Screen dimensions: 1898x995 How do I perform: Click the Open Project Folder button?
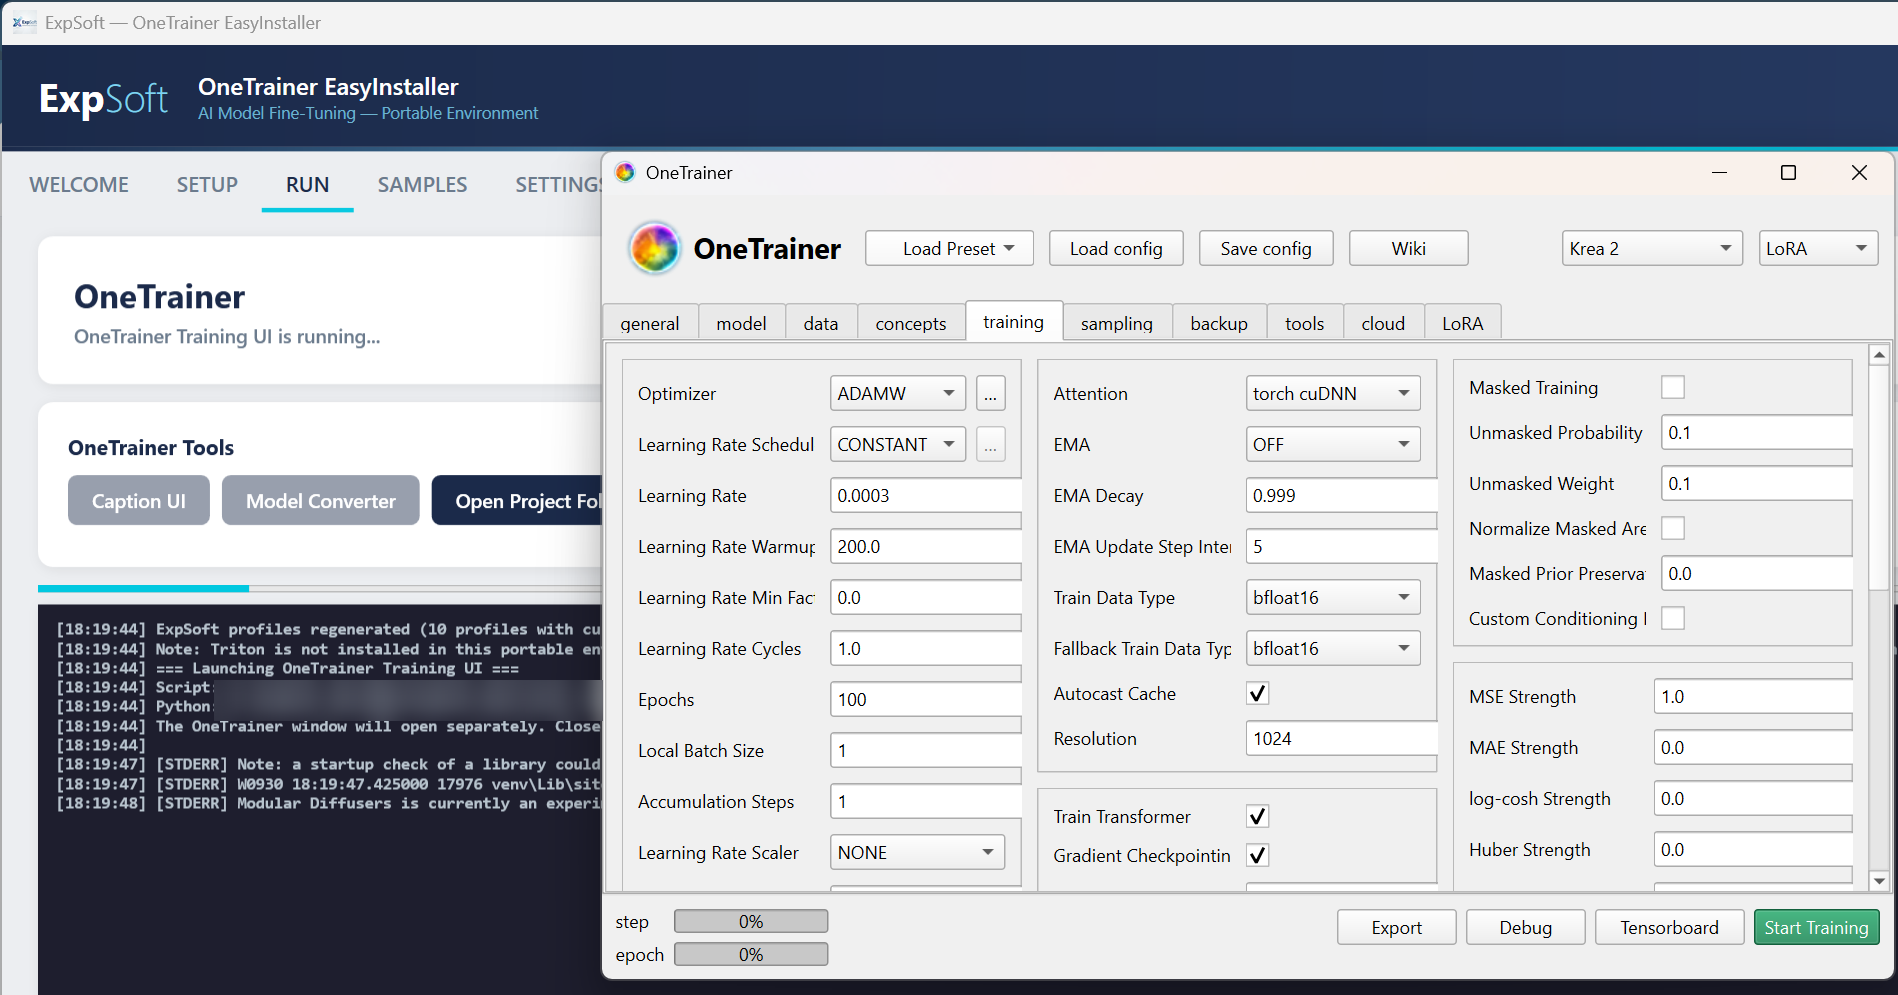[518, 500]
